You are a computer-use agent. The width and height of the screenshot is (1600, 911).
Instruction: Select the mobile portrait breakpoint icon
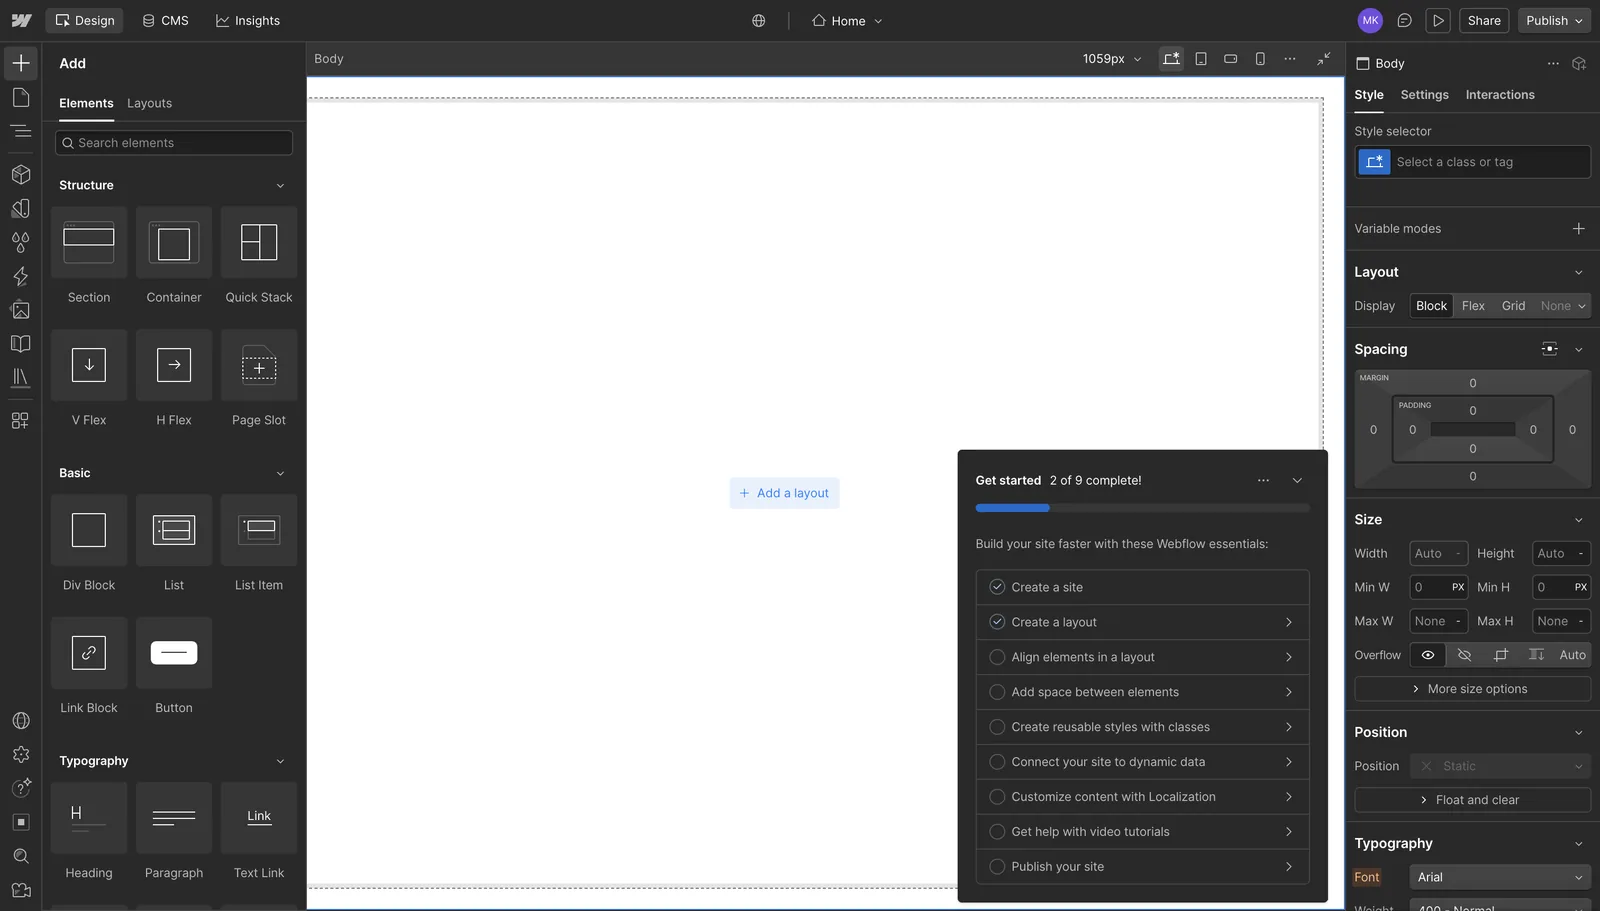[1260, 59]
